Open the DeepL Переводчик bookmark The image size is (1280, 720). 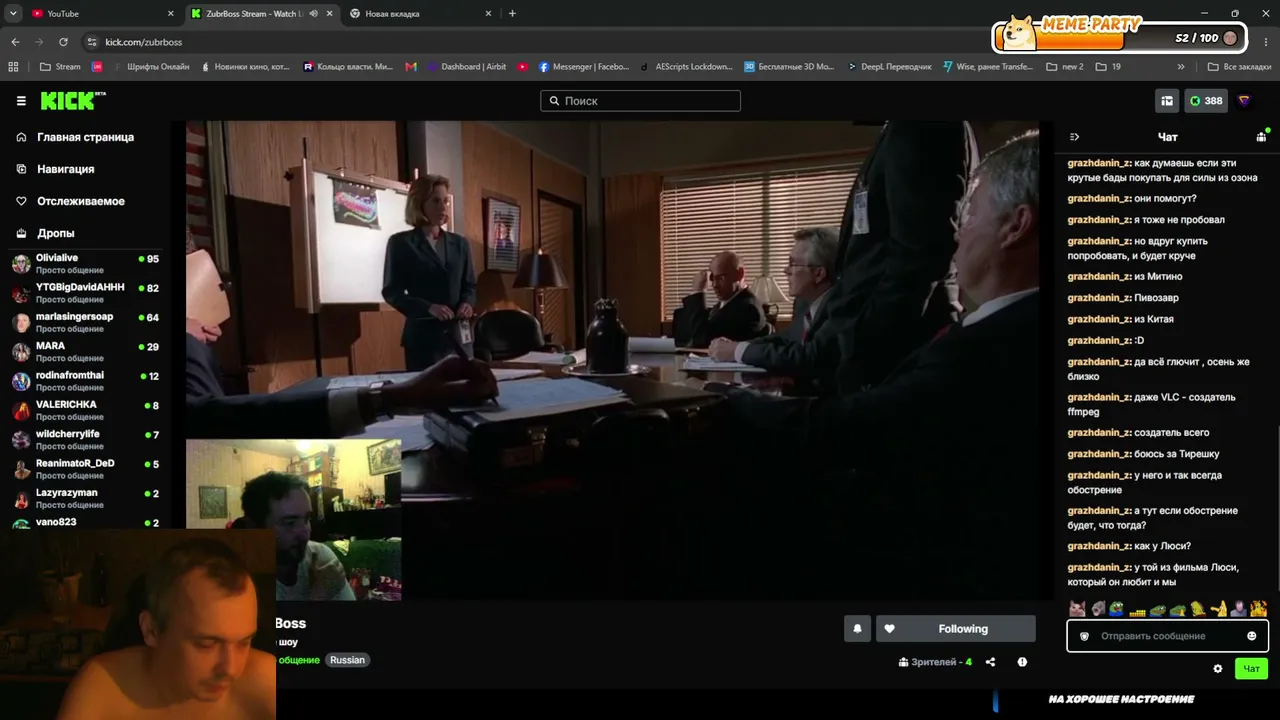[888, 67]
